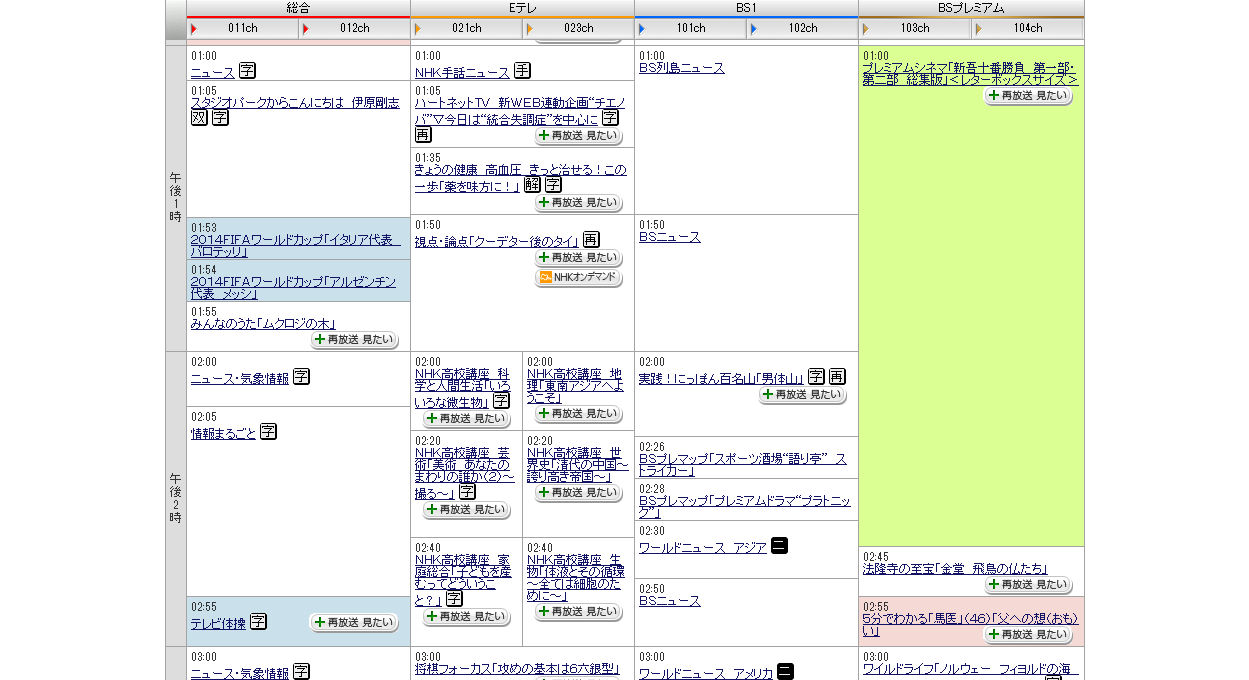Image resolution: width=1249 pixels, height=680 pixels.
Task: Select the 102ch channel header
Action: point(802,28)
